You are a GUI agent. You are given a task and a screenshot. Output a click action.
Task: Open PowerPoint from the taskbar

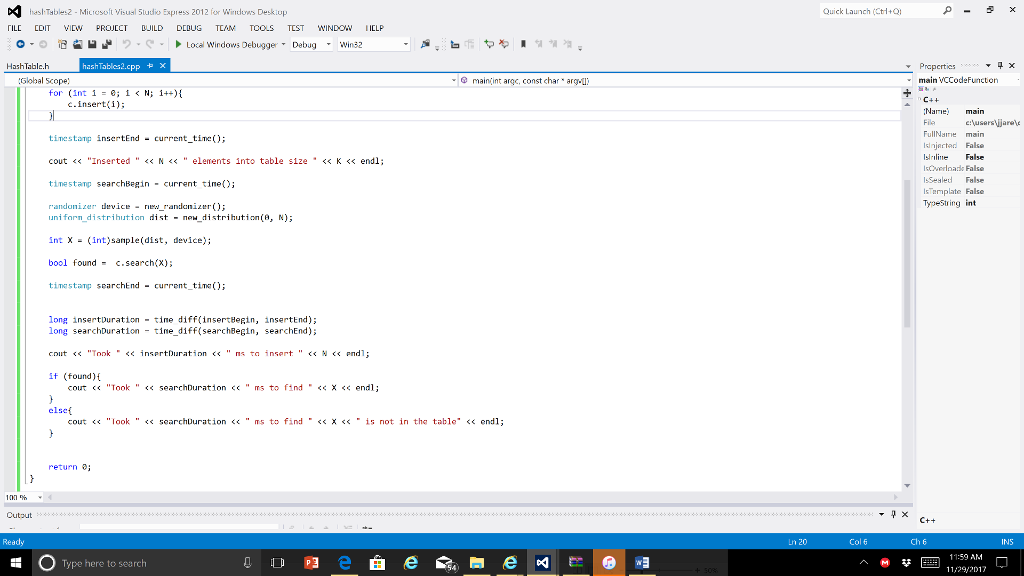click(311, 563)
